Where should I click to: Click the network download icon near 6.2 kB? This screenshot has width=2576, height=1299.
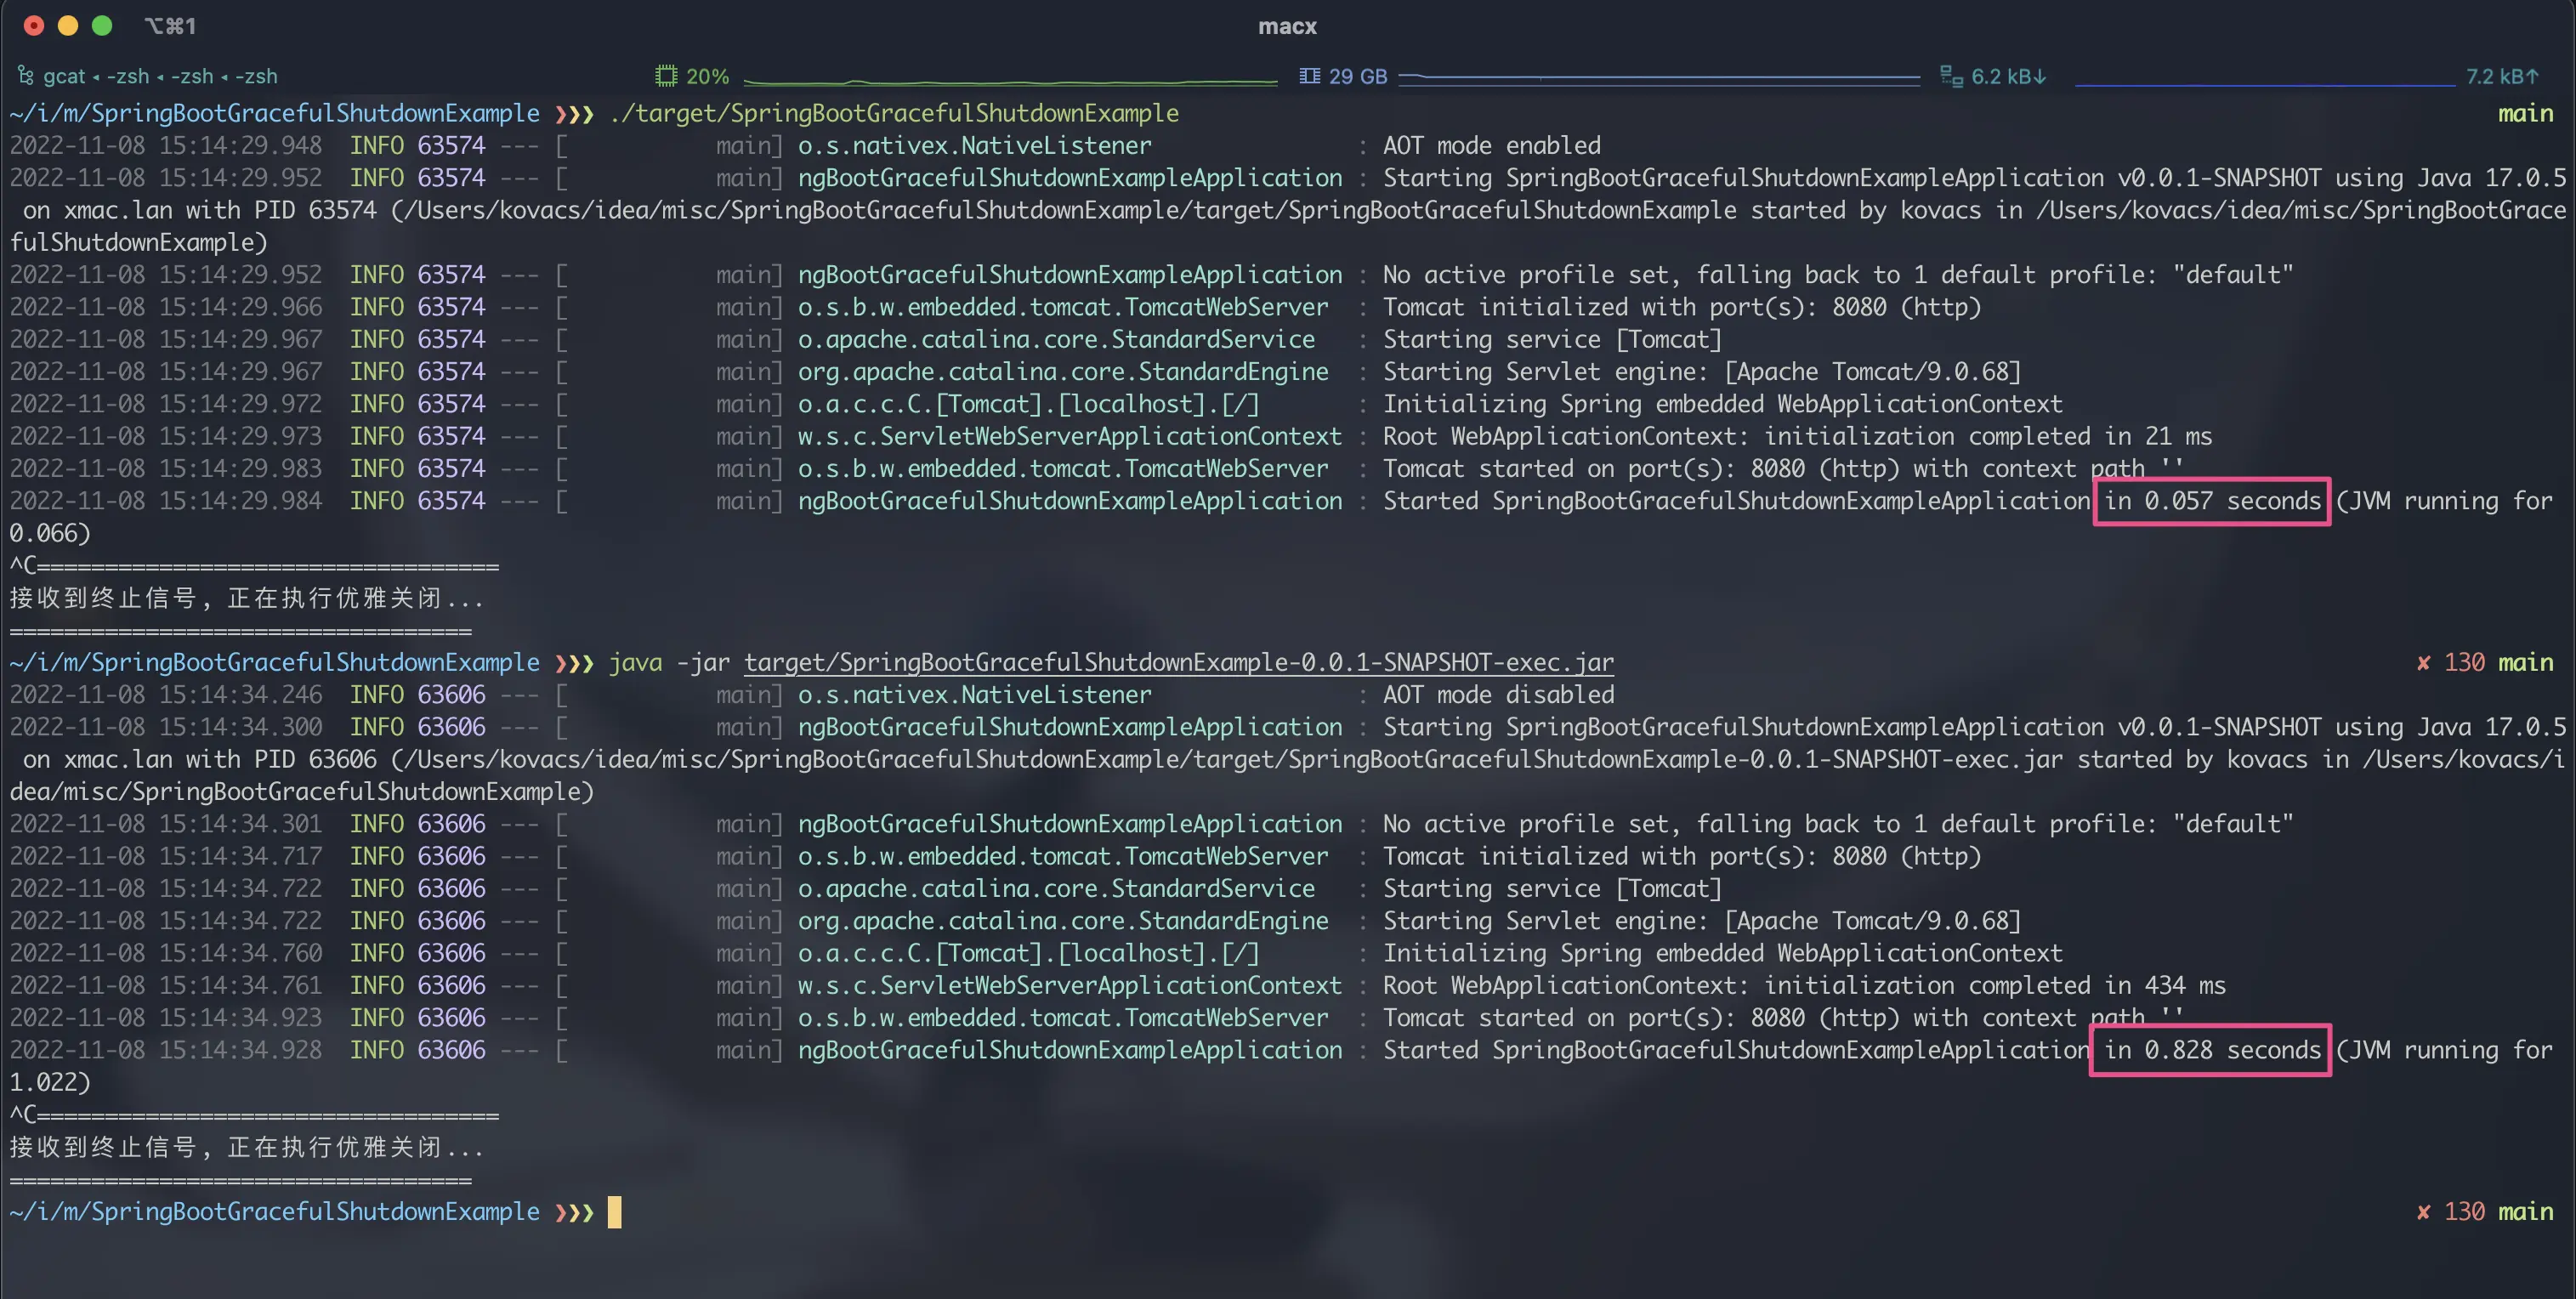[1951, 76]
